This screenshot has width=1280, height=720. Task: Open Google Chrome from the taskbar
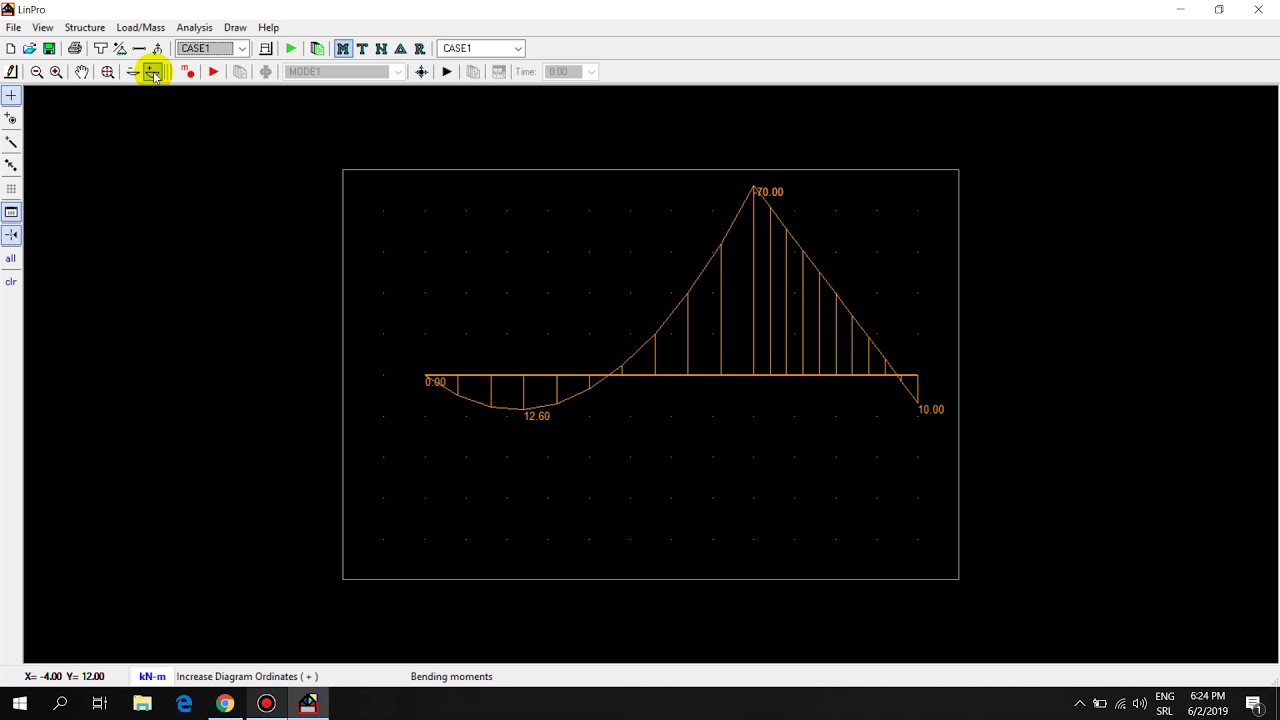click(225, 704)
